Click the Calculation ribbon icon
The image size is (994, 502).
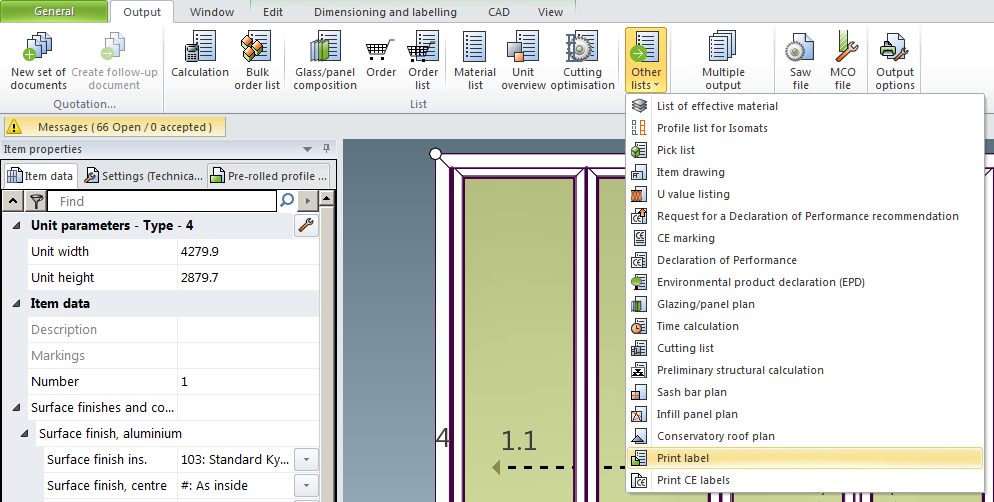[200, 59]
